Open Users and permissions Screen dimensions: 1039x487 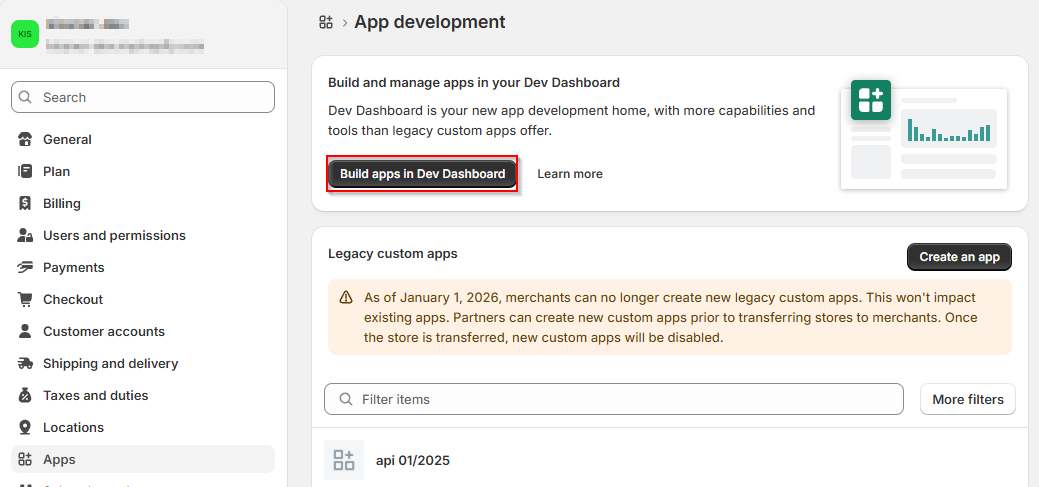(x=143, y=235)
